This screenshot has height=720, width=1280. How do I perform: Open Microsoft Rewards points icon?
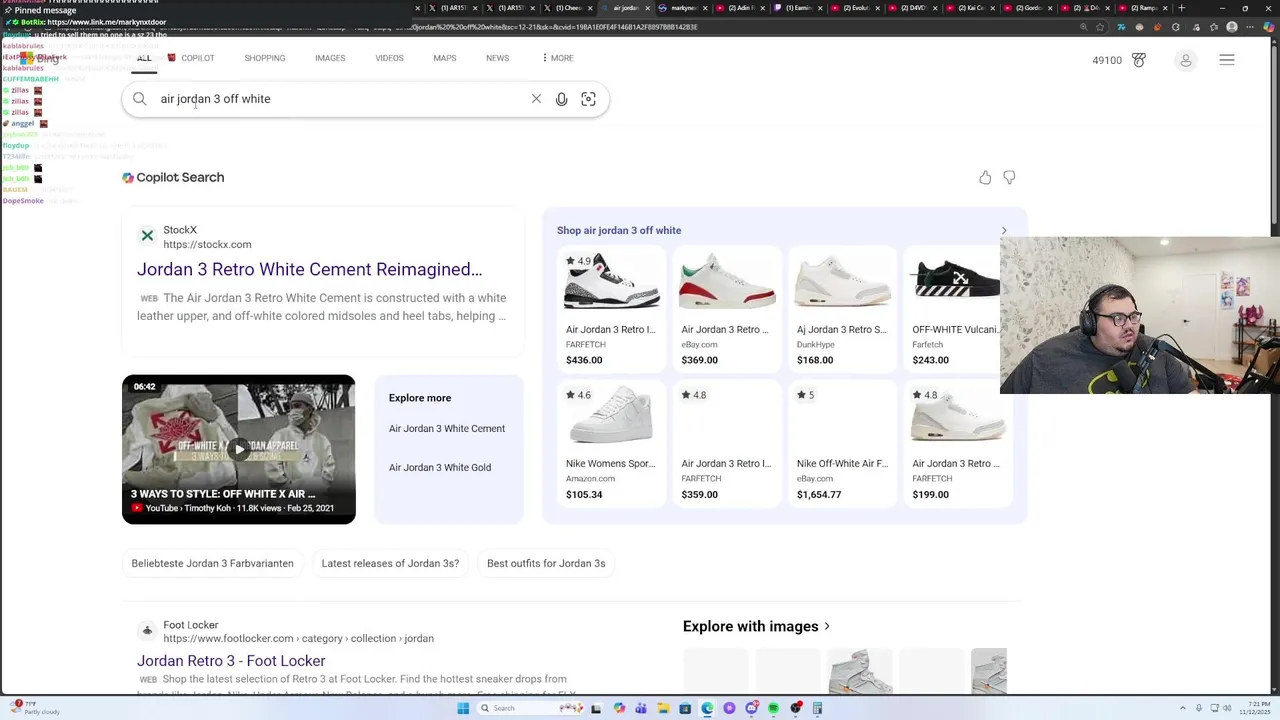point(1139,60)
